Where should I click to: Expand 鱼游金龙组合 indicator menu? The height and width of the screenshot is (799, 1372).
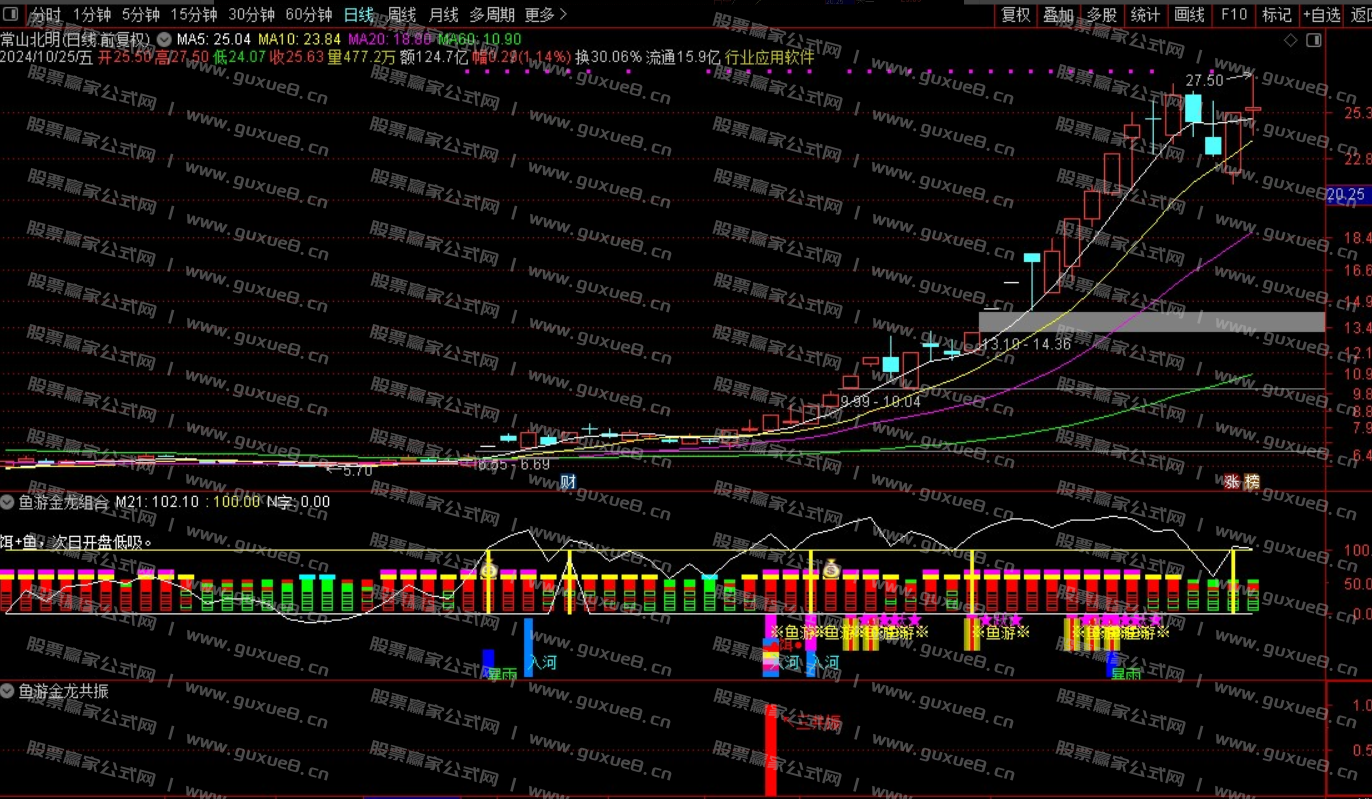8,502
